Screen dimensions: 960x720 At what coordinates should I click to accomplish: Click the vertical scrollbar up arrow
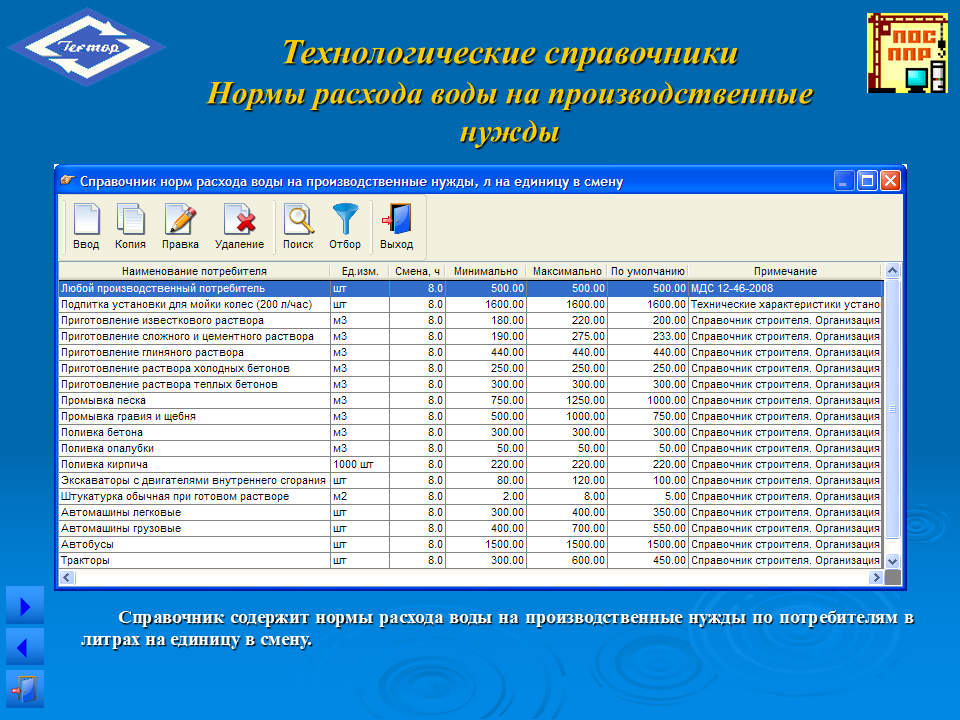pyautogui.click(x=892, y=270)
